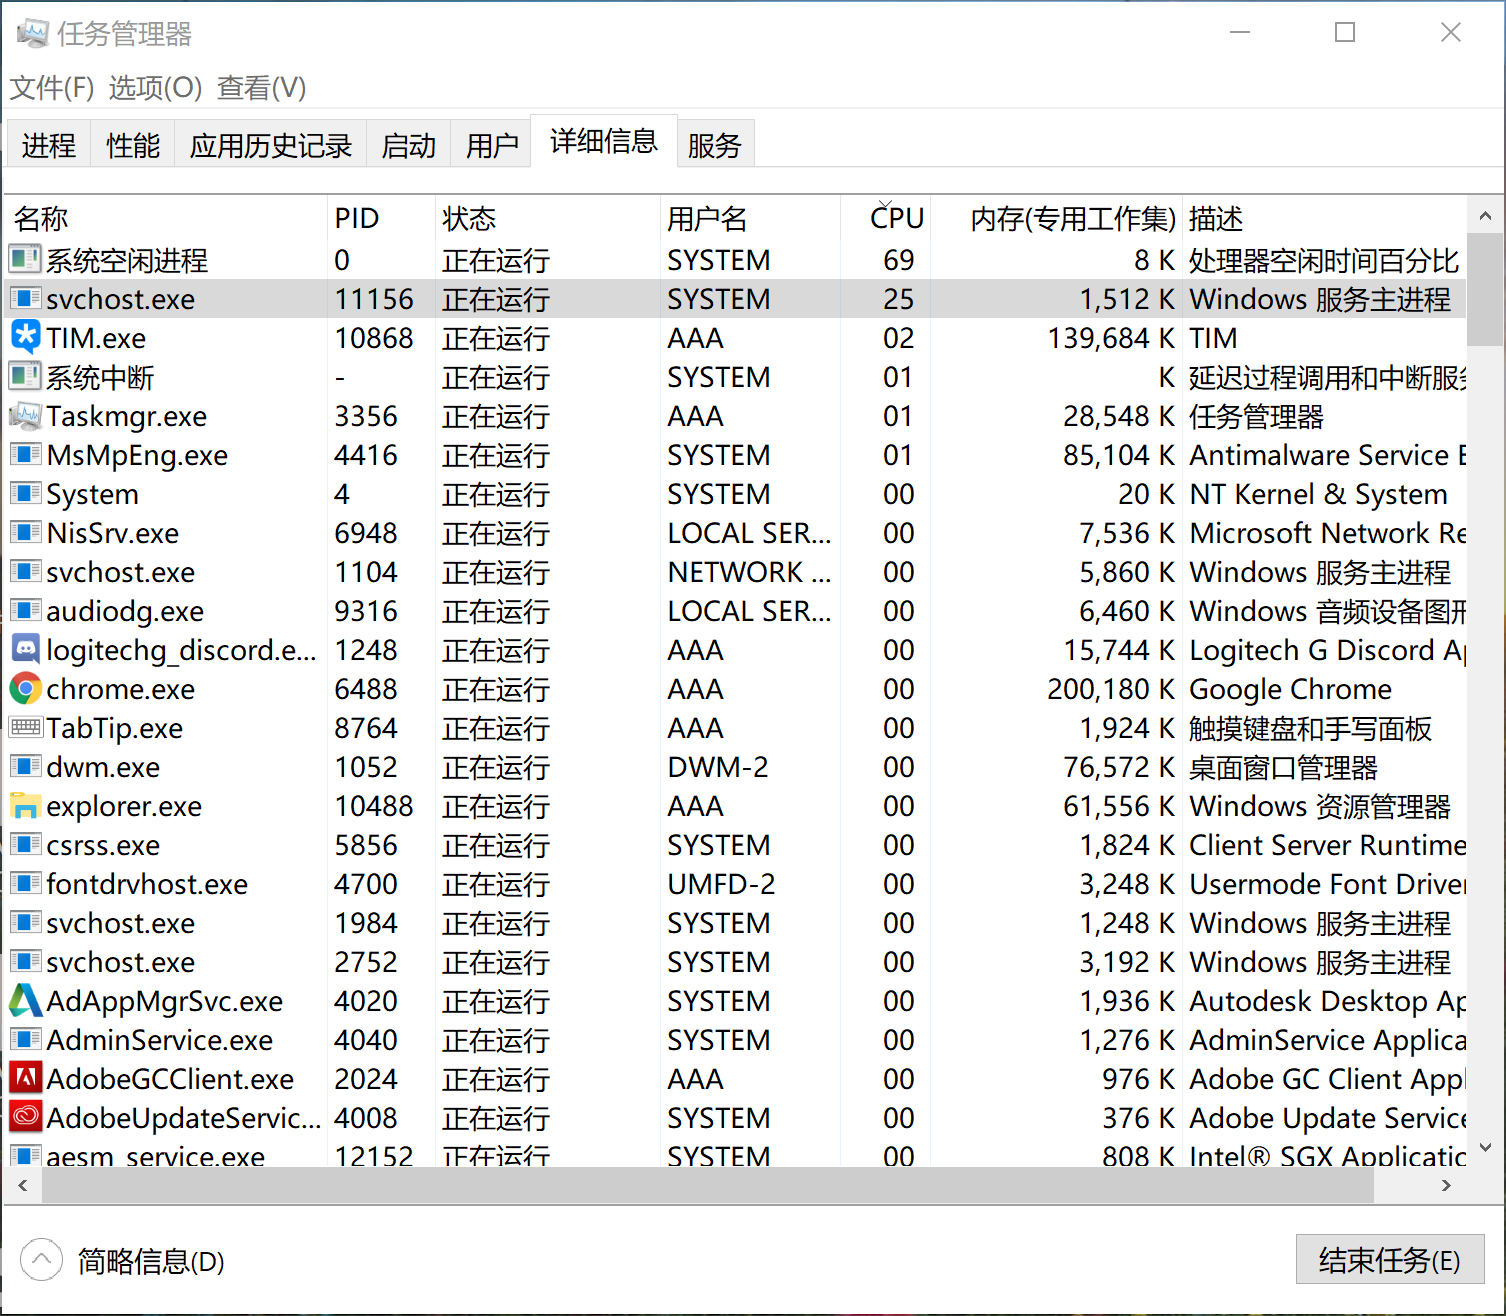The image size is (1506, 1316).
Task: Click the AdAppMgrSvc.exe Autodesk icon
Action: [25, 1000]
